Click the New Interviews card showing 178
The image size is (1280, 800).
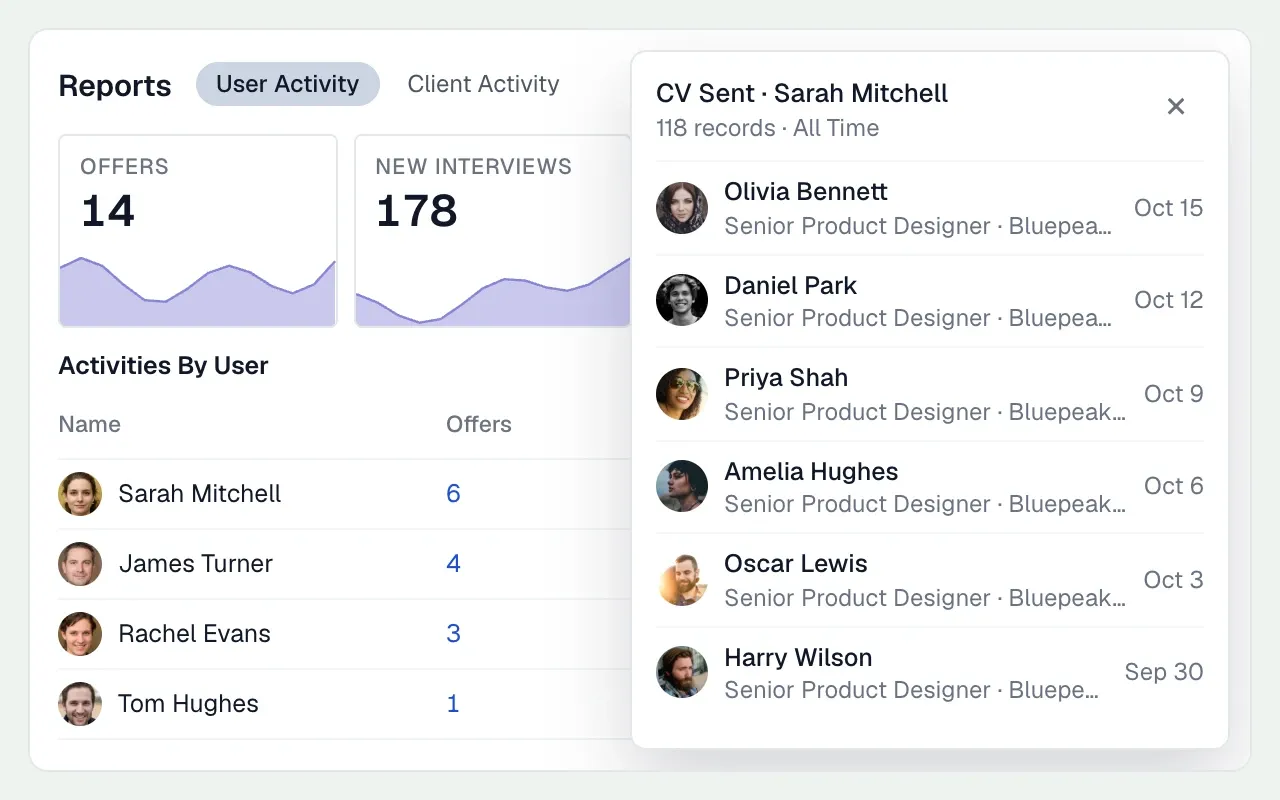pos(493,231)
